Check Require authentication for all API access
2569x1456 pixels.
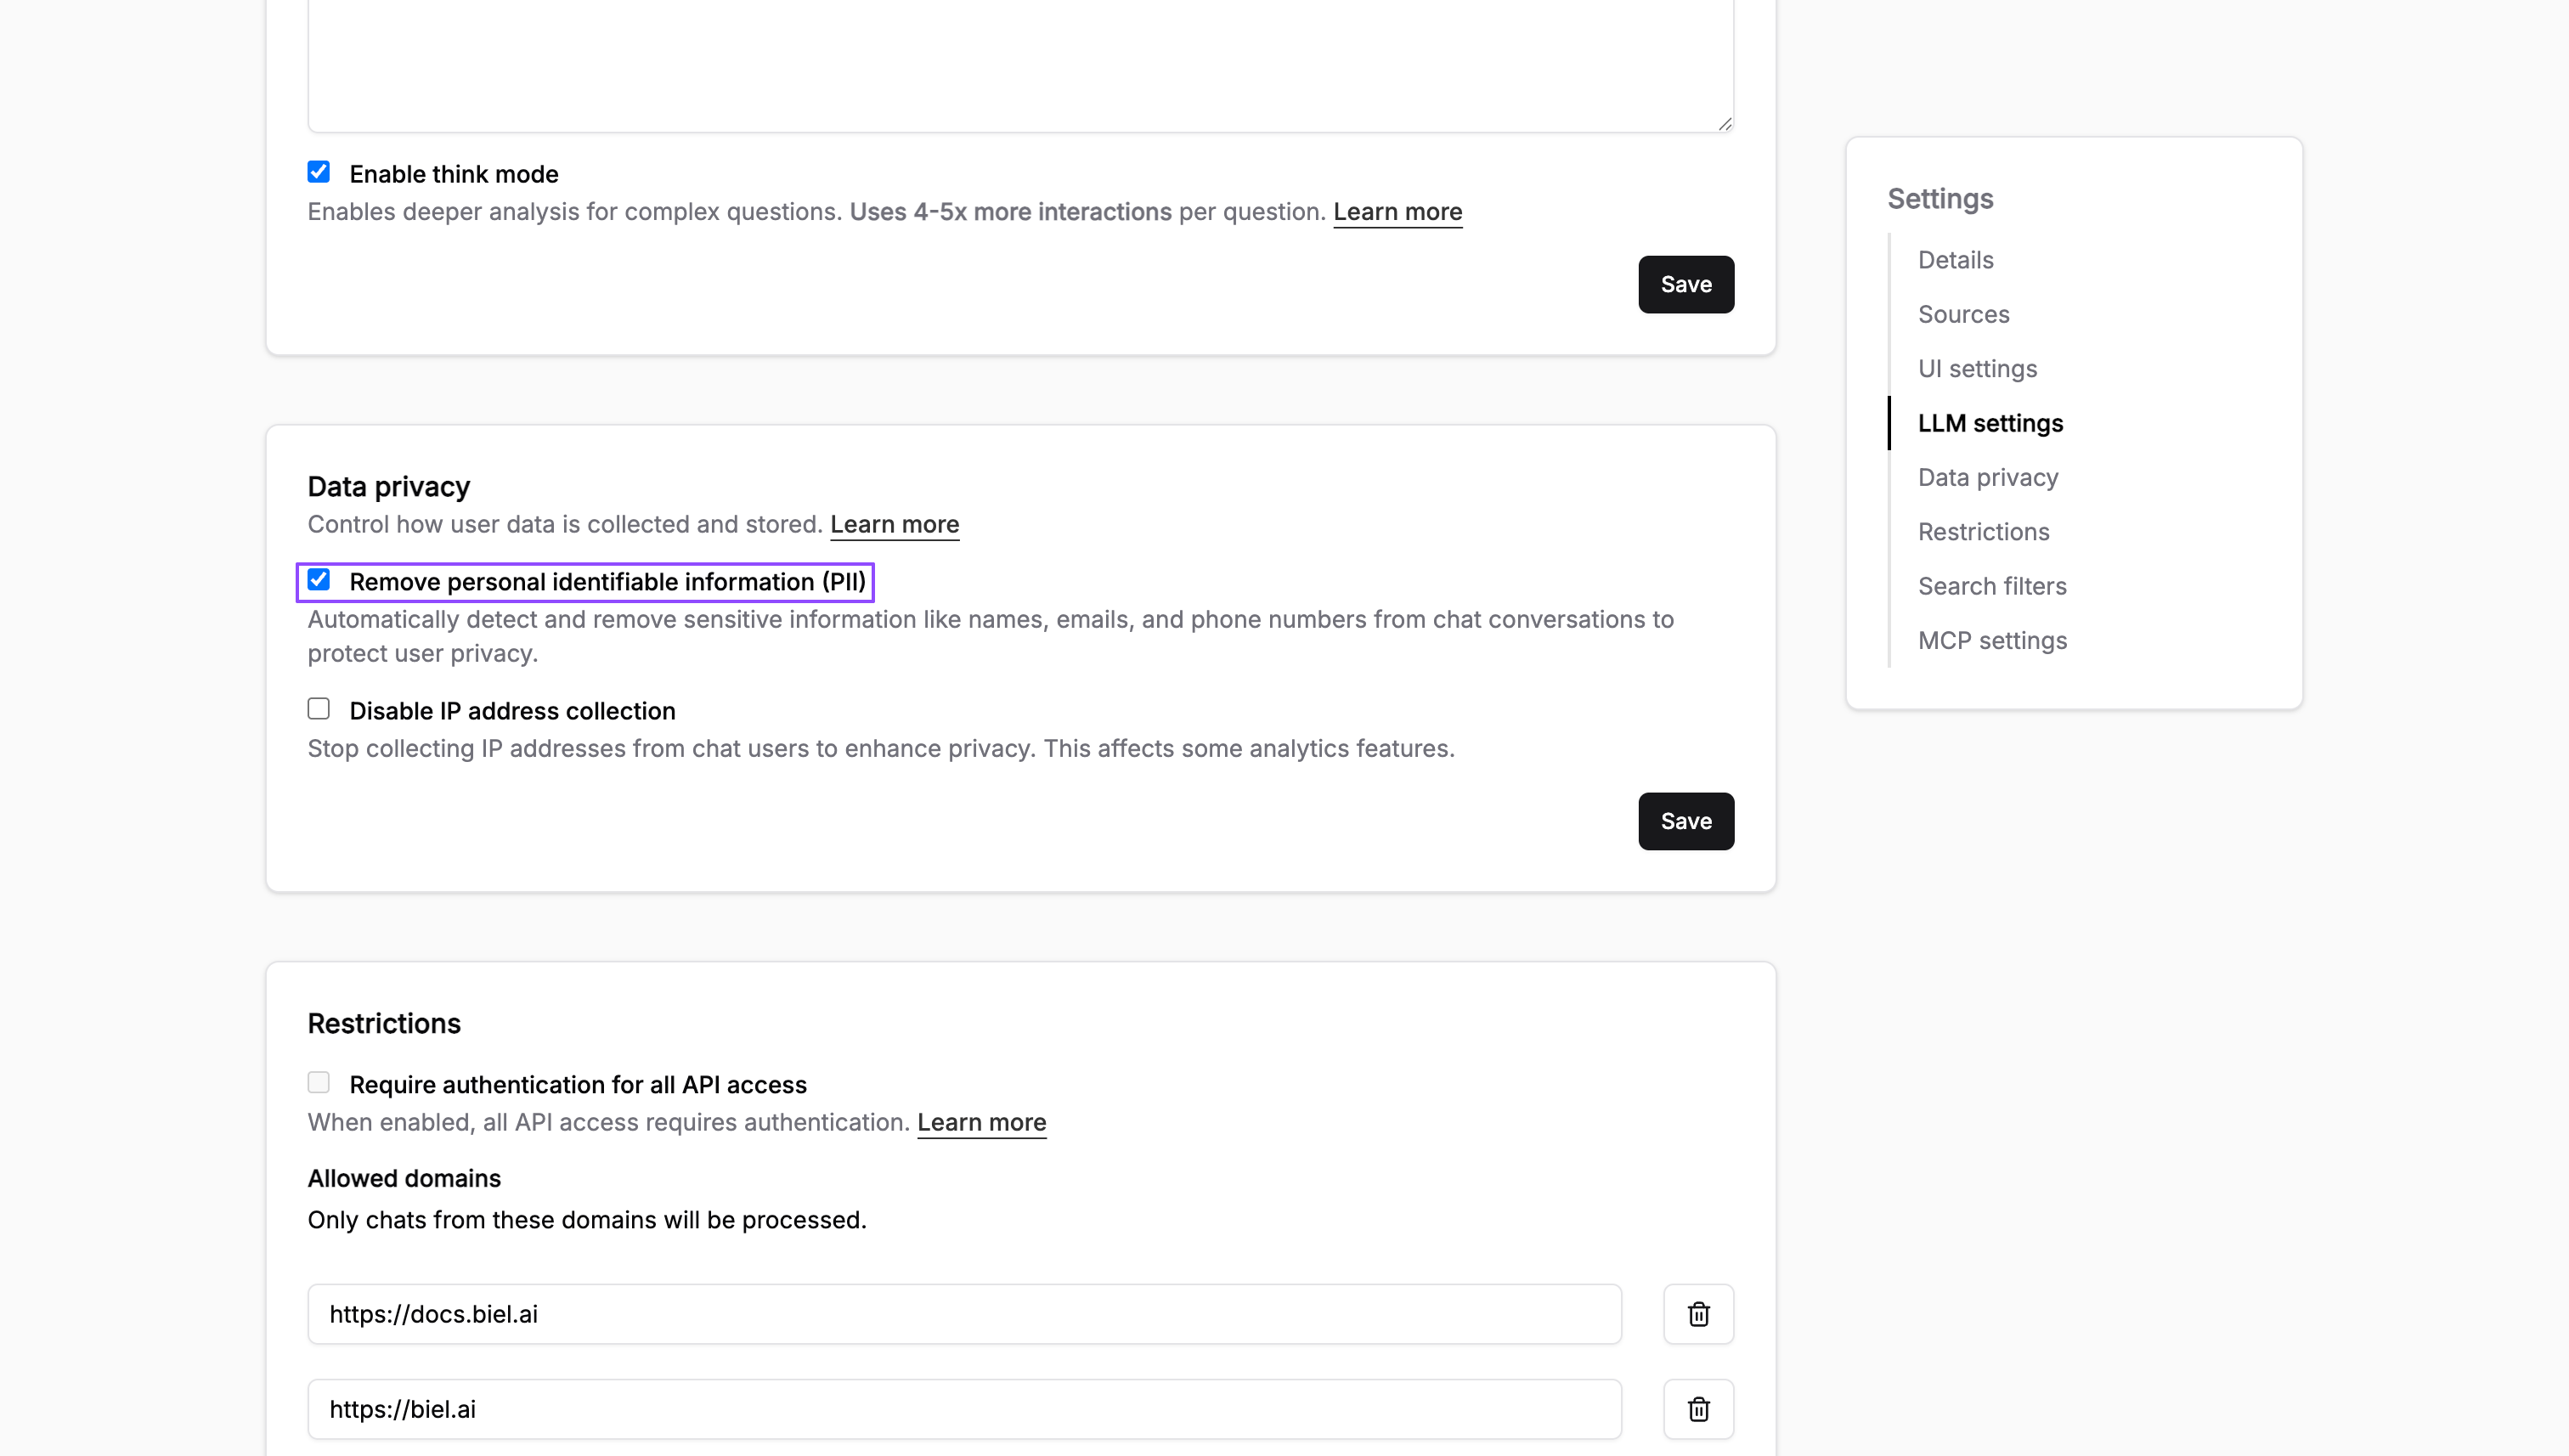[x=319, y=1083]
